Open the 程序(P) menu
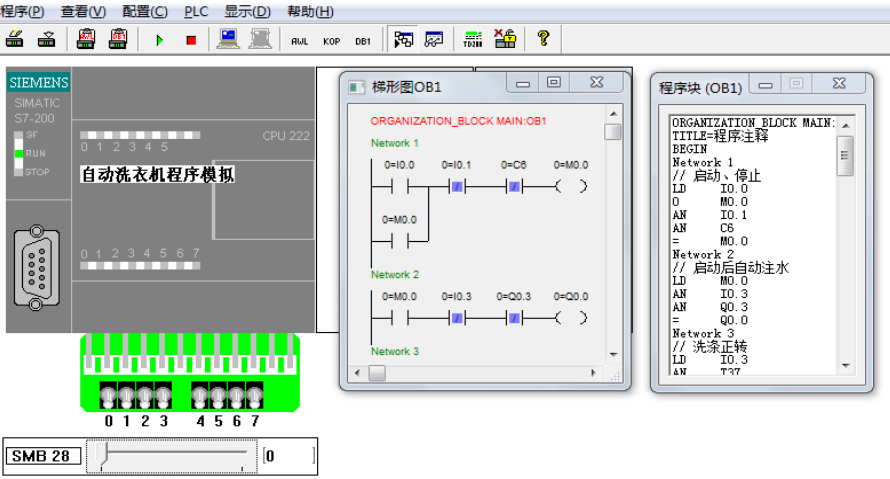Viewport: 890px width, 479px height. pyautogui.click(x=23, y=11)
